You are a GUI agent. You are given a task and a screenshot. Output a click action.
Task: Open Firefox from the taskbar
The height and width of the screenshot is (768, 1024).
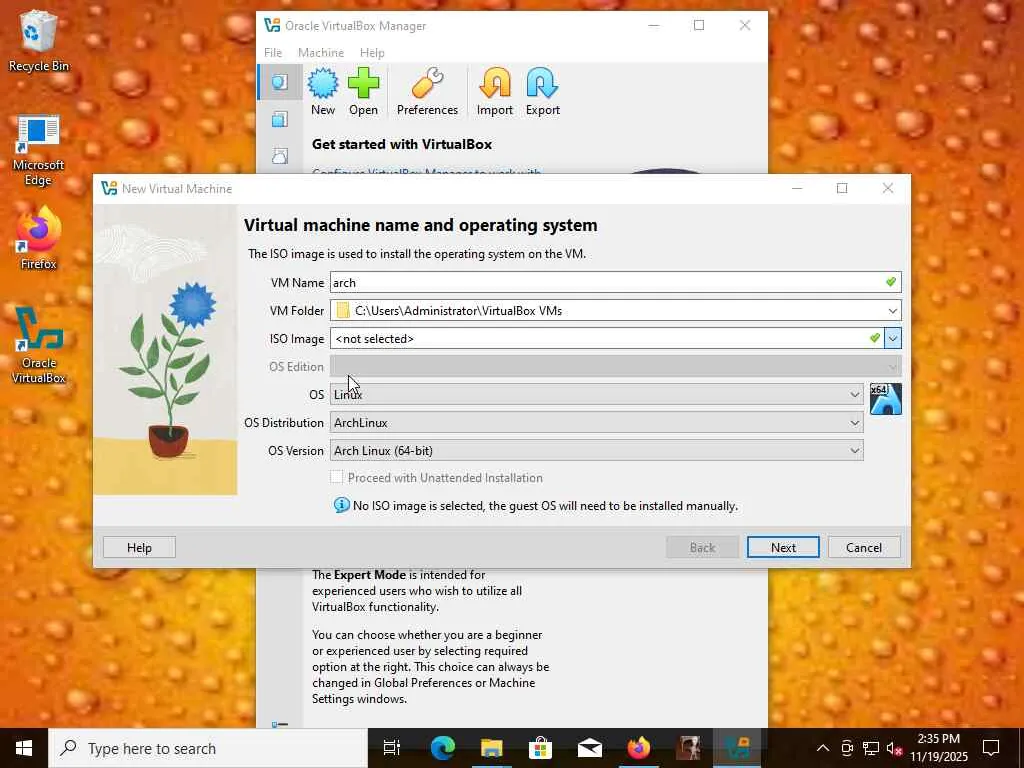tap(639, 748)
